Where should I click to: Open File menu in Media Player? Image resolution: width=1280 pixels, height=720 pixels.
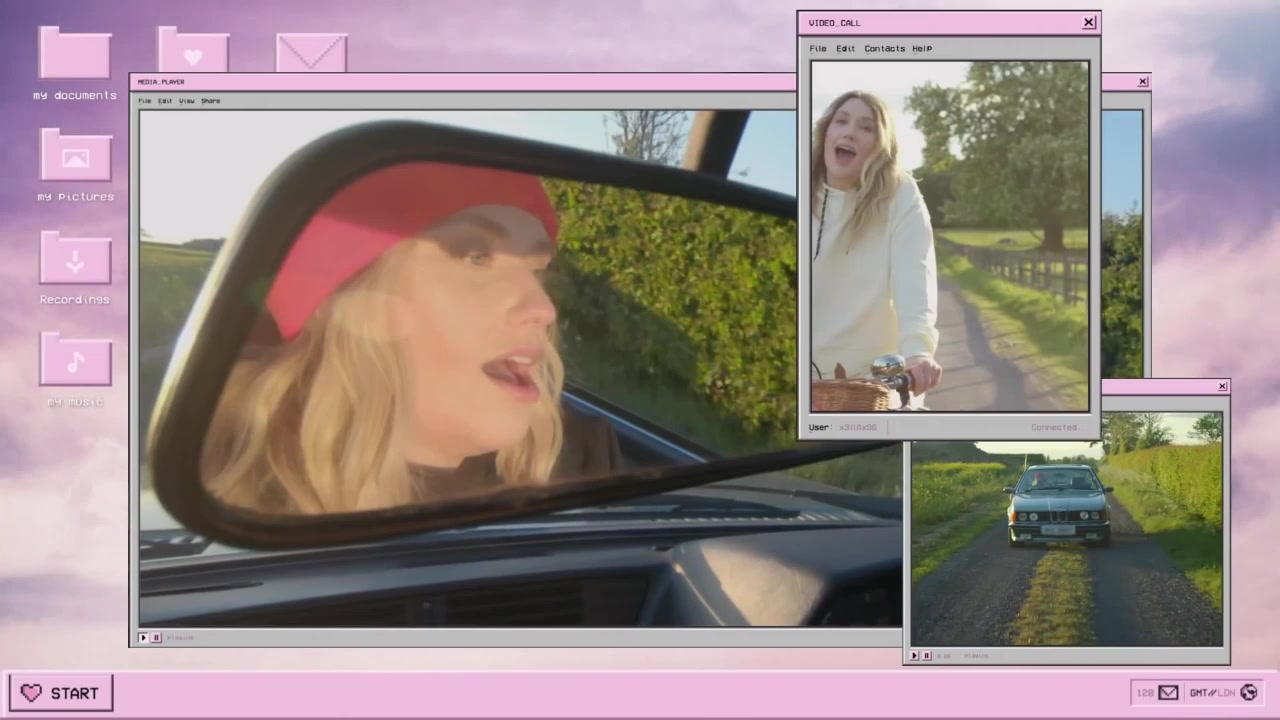[x=145, y=101]
